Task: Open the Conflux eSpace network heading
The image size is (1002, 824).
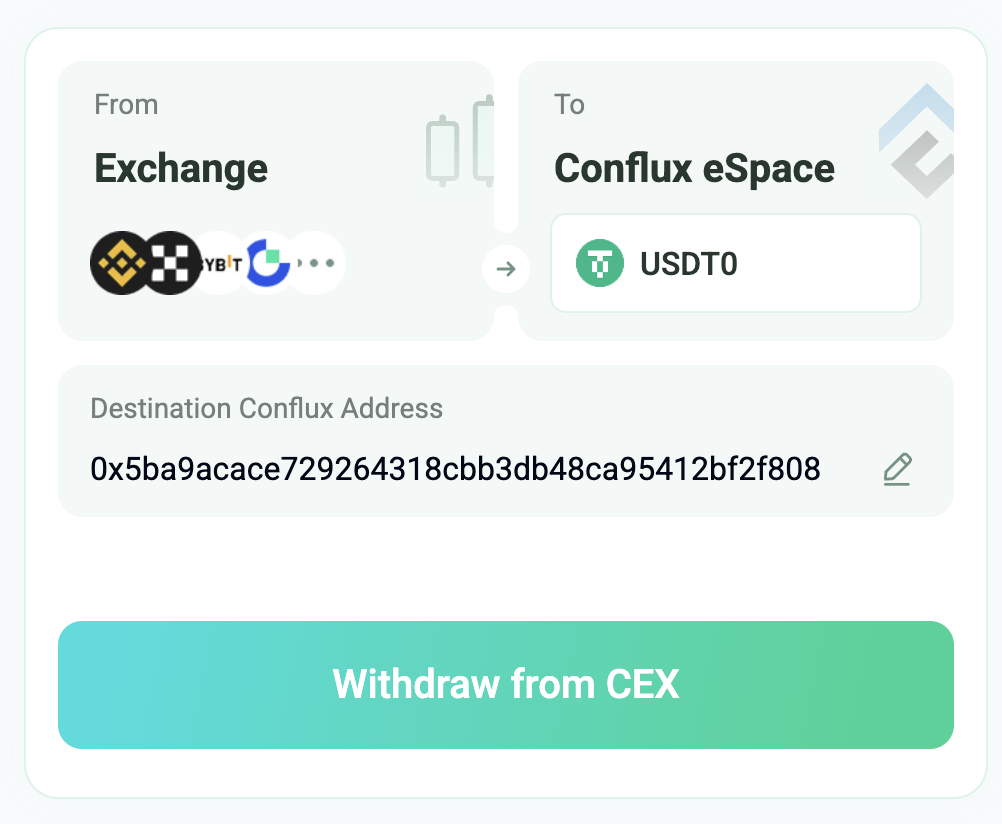Action: [x=694, y=168]
